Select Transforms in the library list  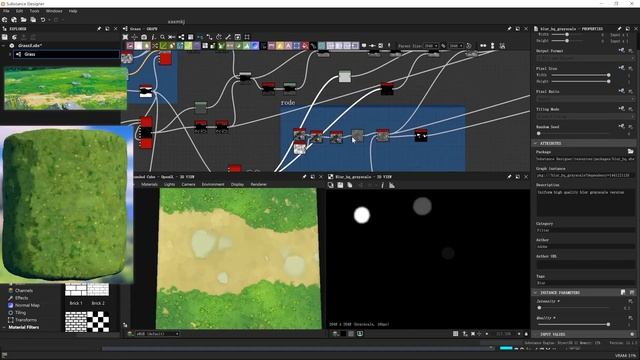pyautogui.click(x=26, y=320)
